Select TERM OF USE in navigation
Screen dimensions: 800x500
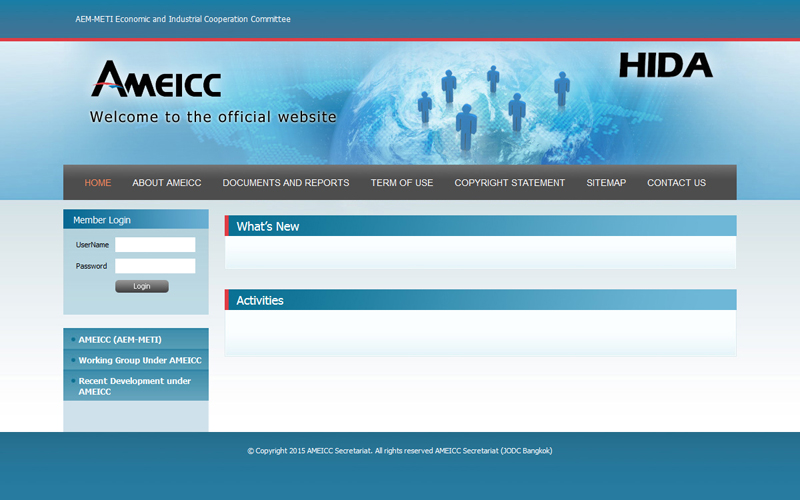point(402,183)
